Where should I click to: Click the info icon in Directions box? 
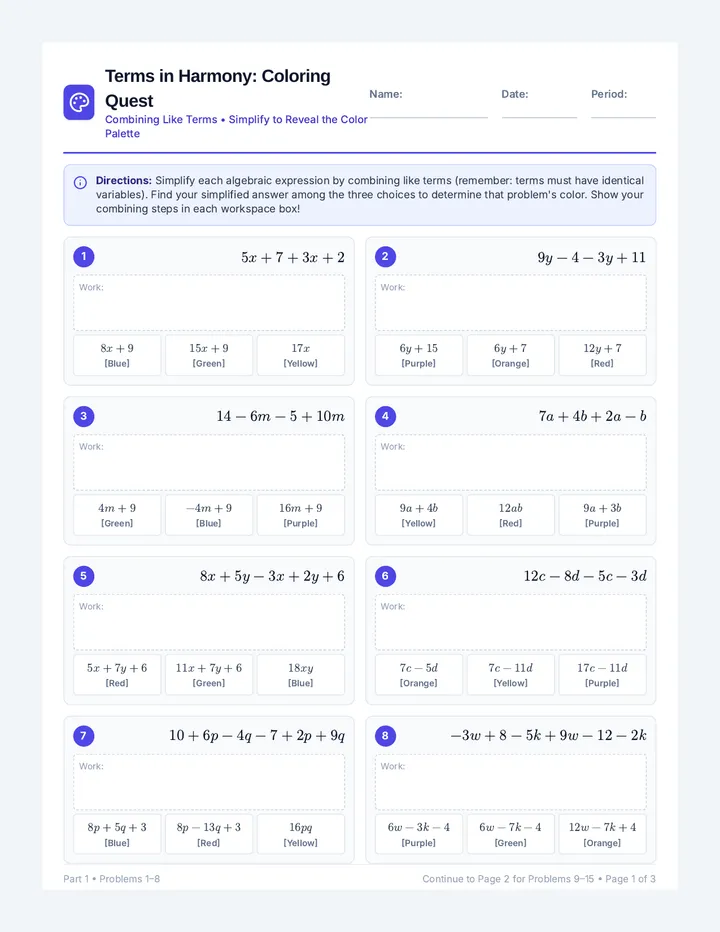(80, 182)
